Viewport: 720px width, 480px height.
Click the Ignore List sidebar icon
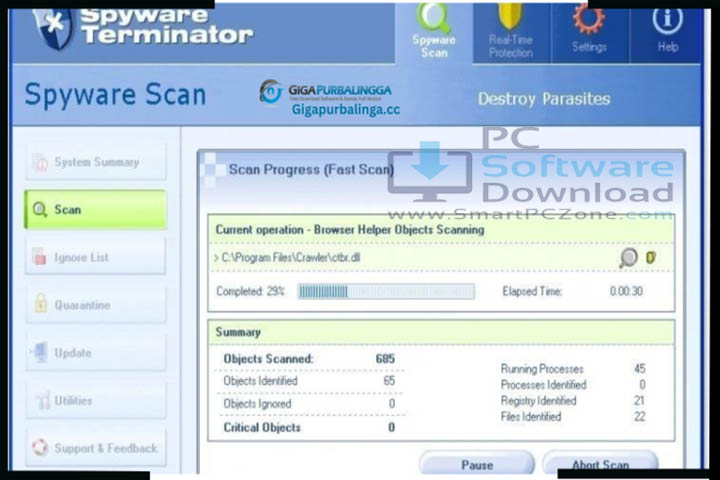point(40,256)
